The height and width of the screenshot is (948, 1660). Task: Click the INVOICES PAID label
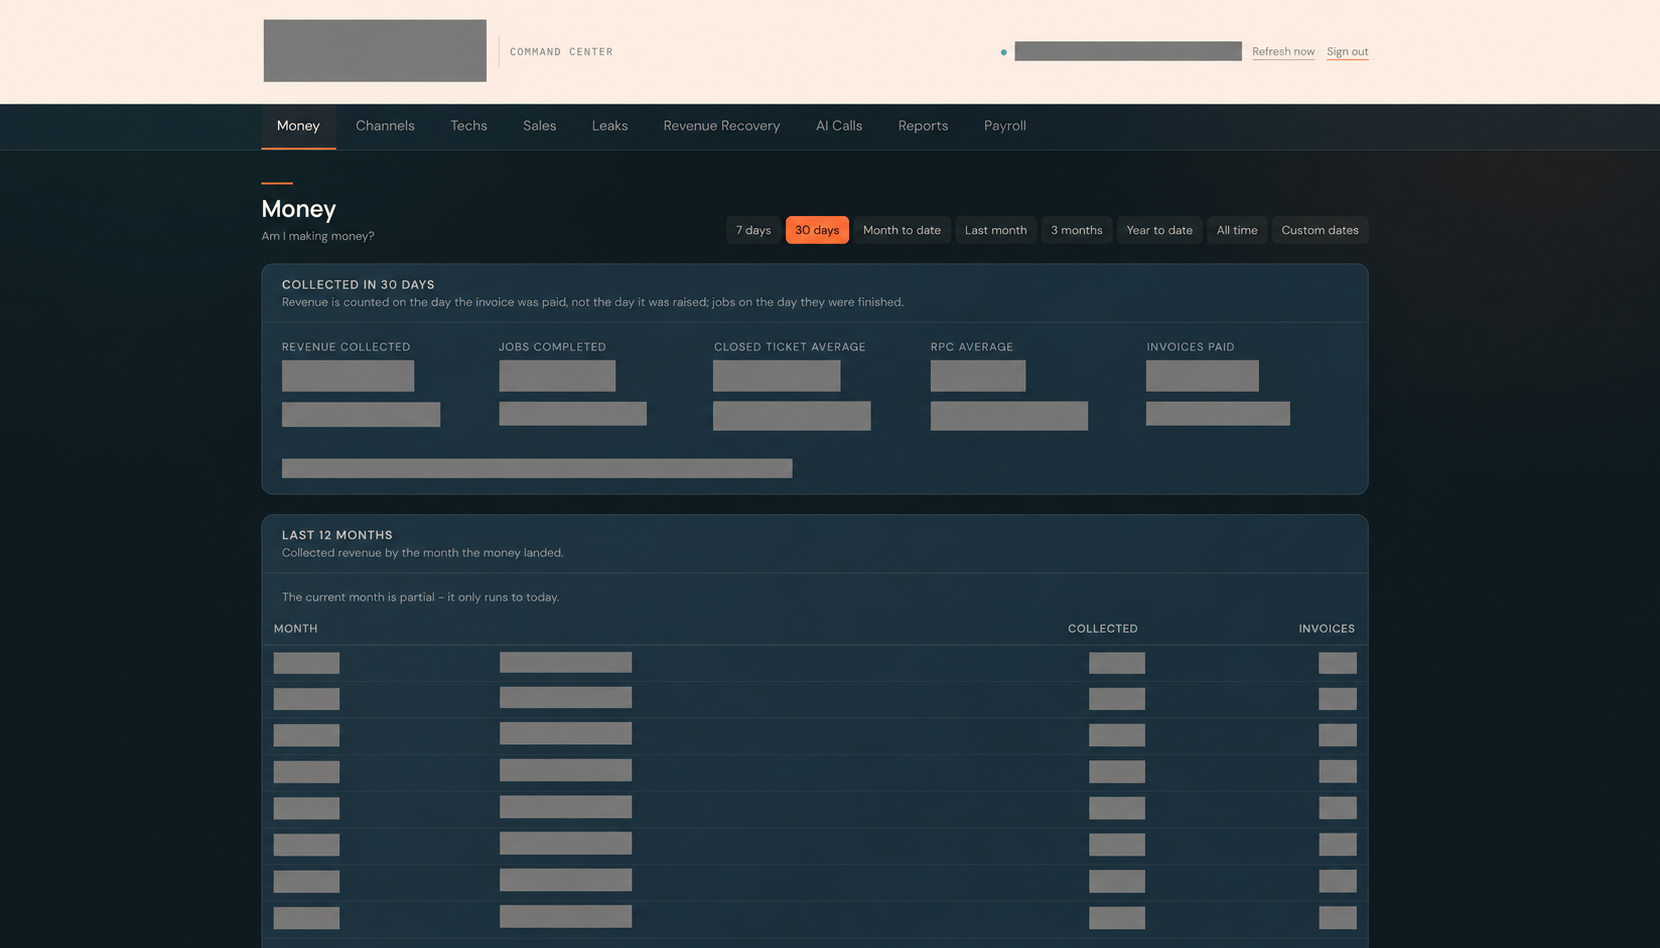pos(1190,347)
